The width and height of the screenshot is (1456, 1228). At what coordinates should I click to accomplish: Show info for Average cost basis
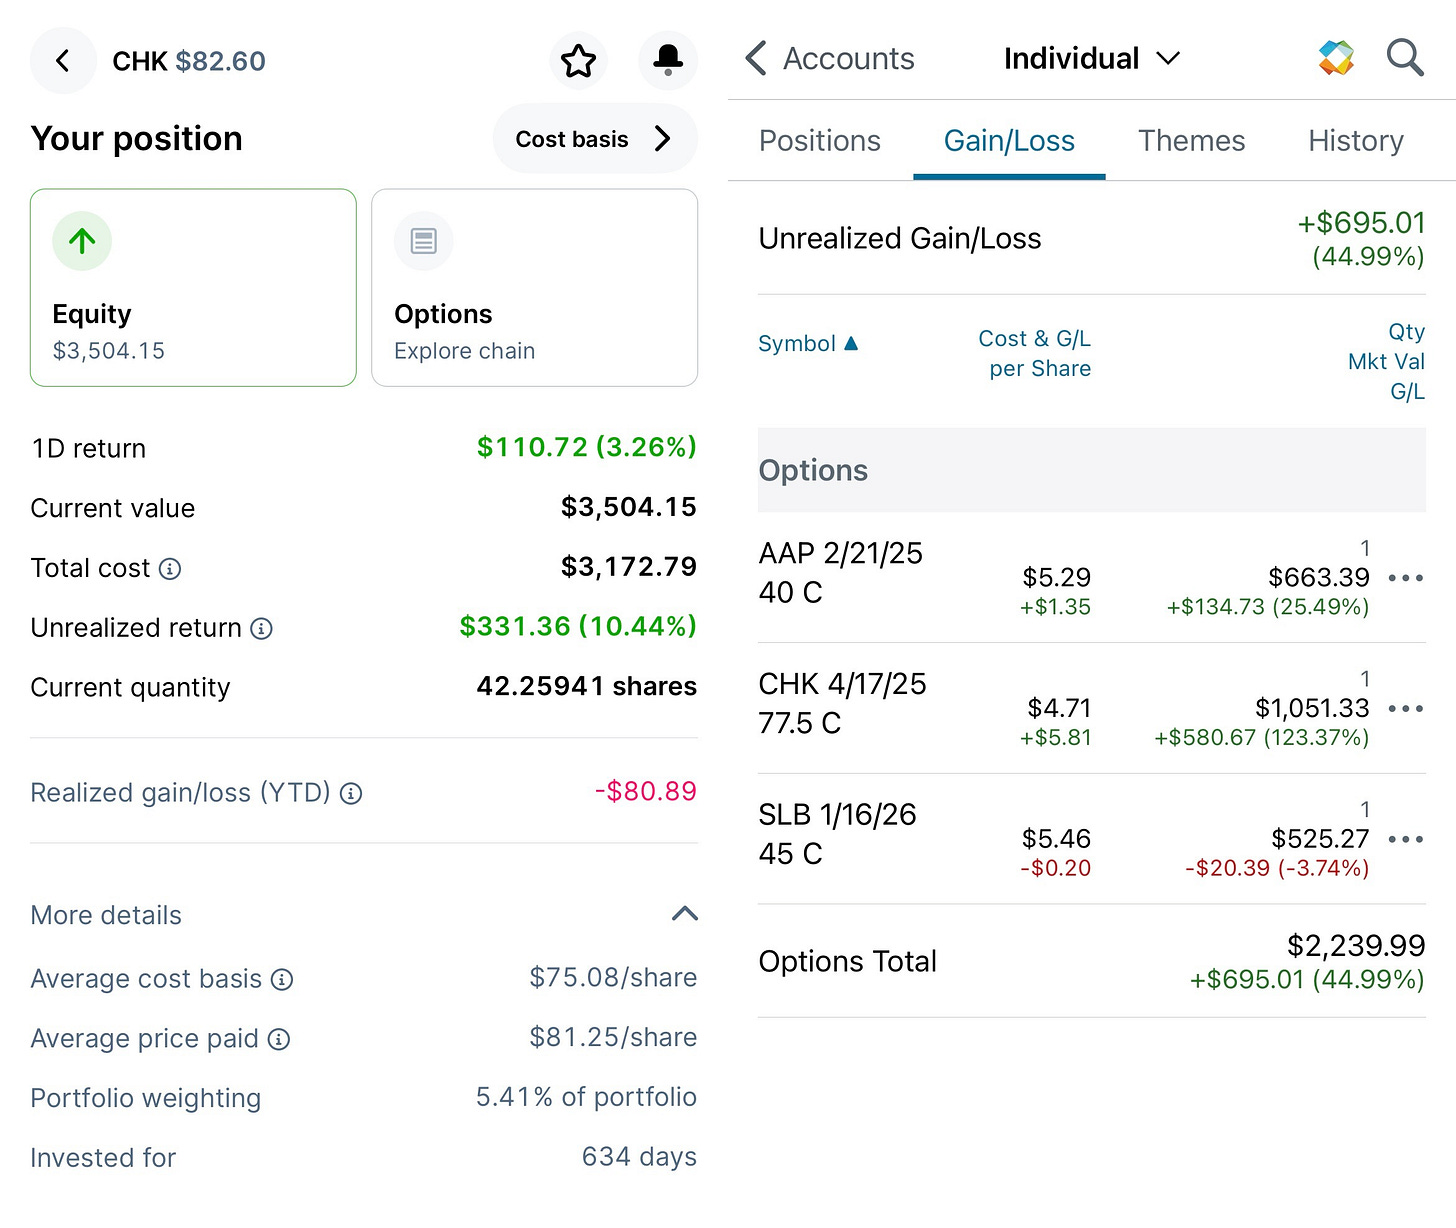[x=283, y=980]
